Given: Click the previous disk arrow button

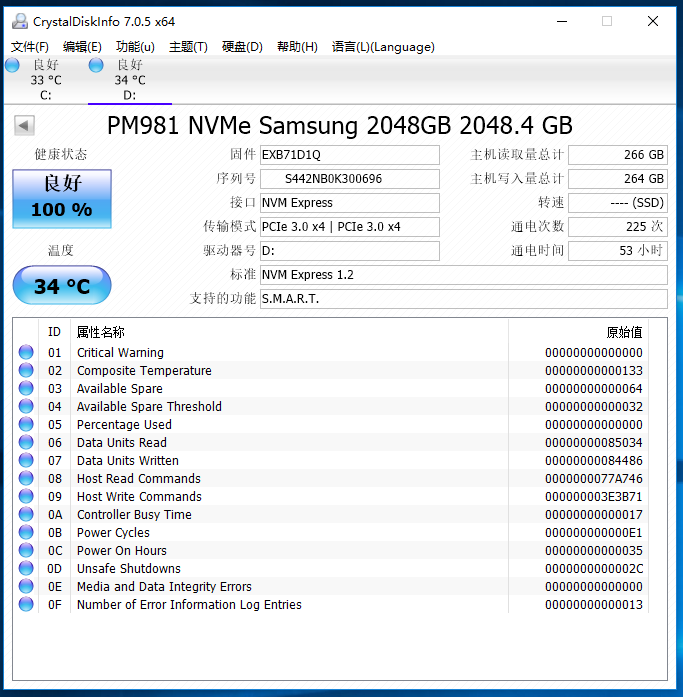Looking at the screenshot, I should (24, 125).
